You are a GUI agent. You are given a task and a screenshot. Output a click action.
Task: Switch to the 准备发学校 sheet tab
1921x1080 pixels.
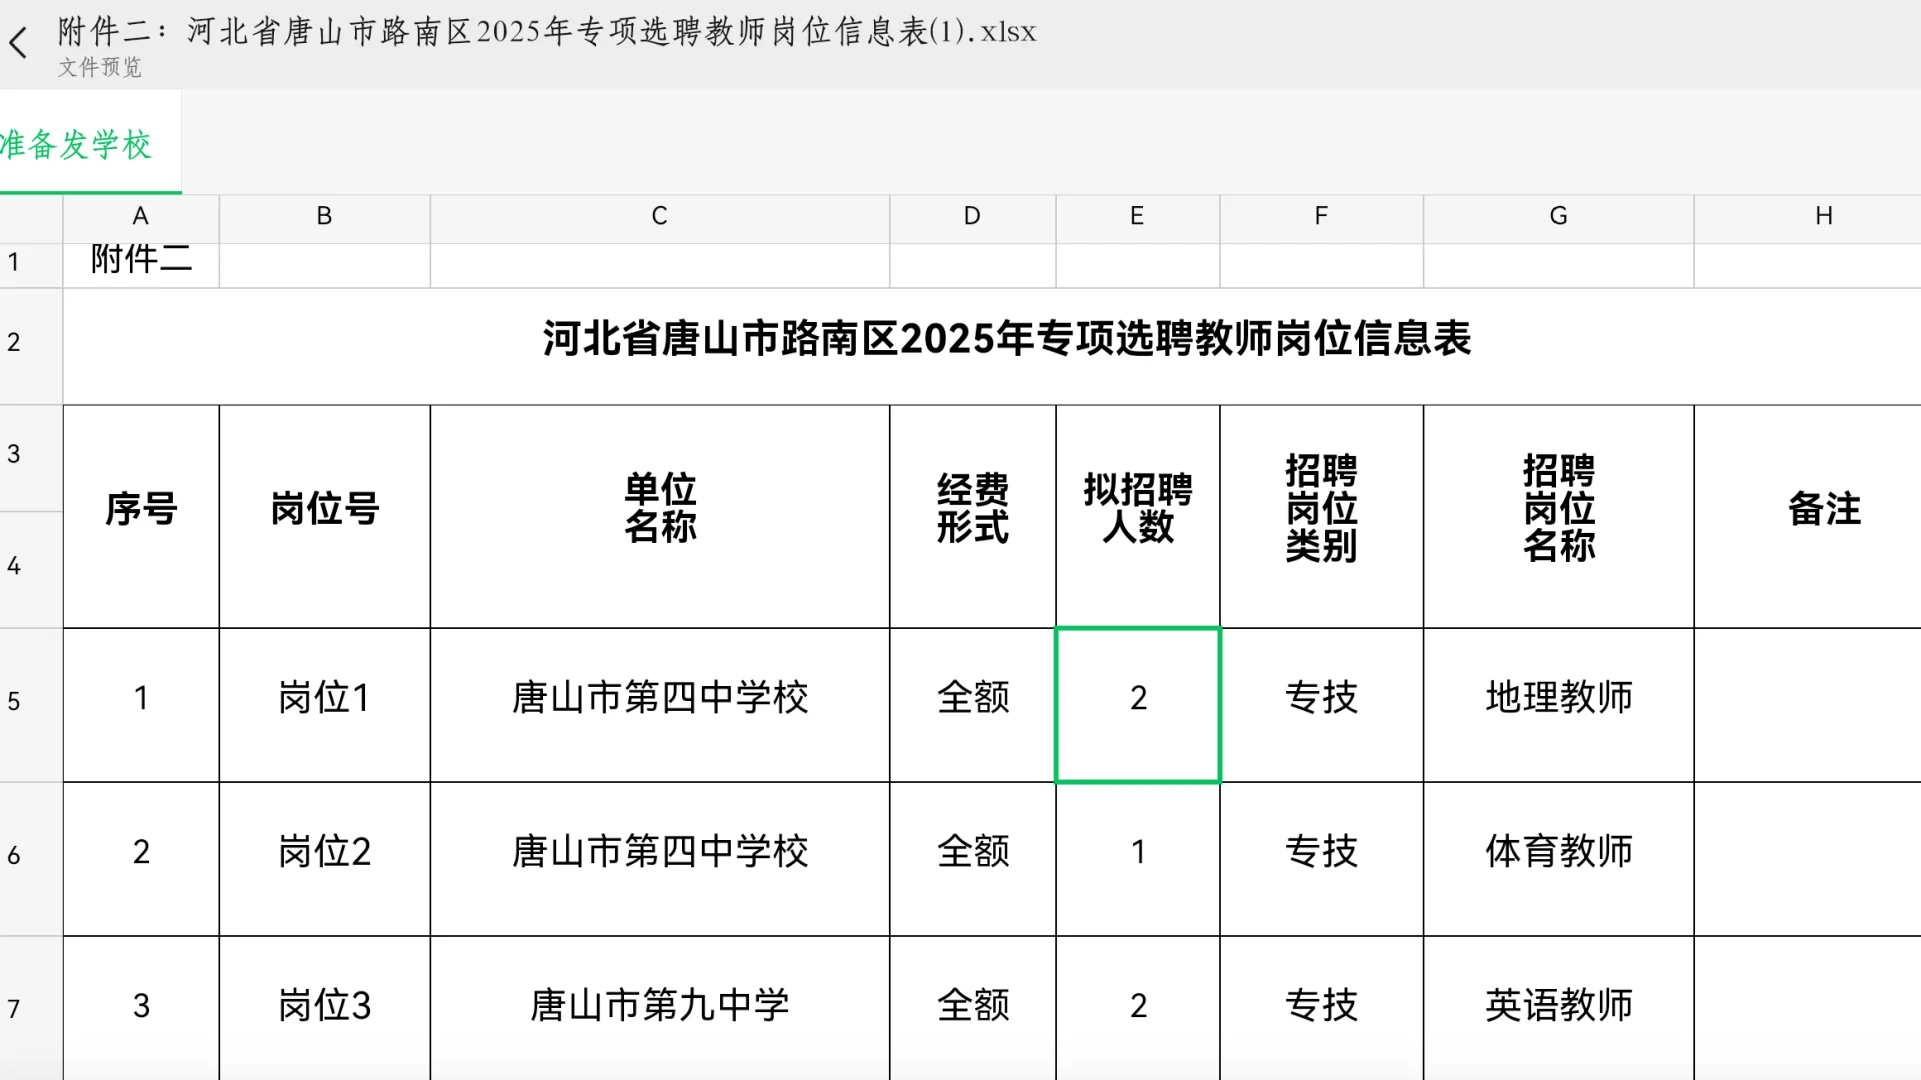click(x=90, y=143)
